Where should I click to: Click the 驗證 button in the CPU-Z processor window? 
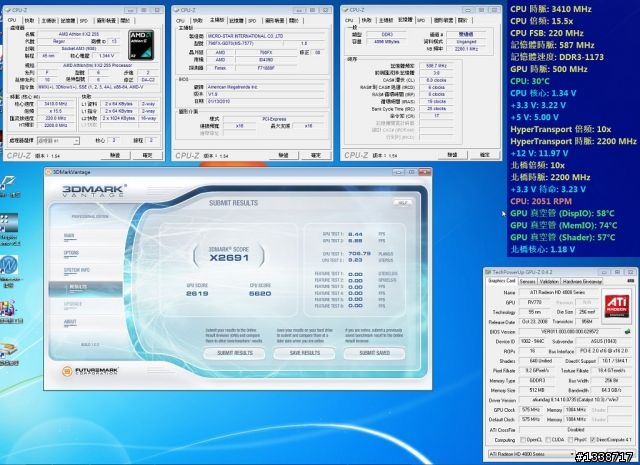tap(115, 155)
